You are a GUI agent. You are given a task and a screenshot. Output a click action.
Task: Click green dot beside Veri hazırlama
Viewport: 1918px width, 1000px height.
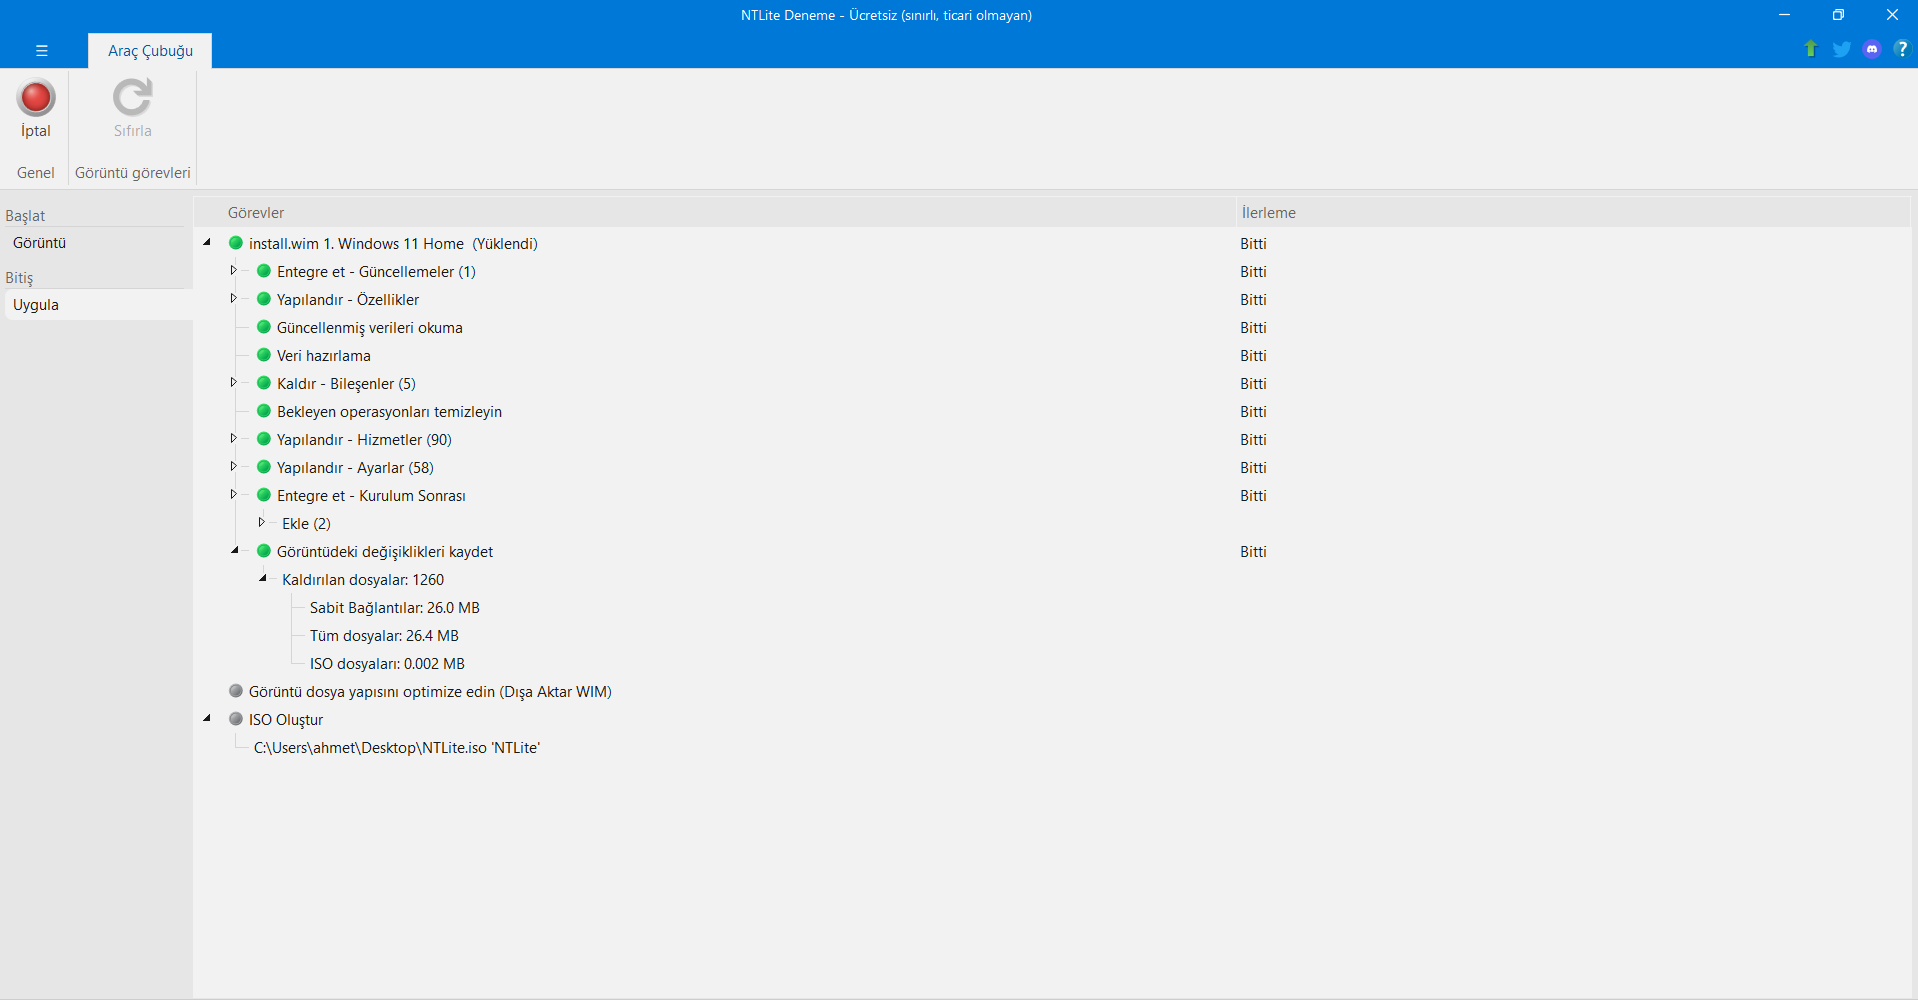point(264,355)
